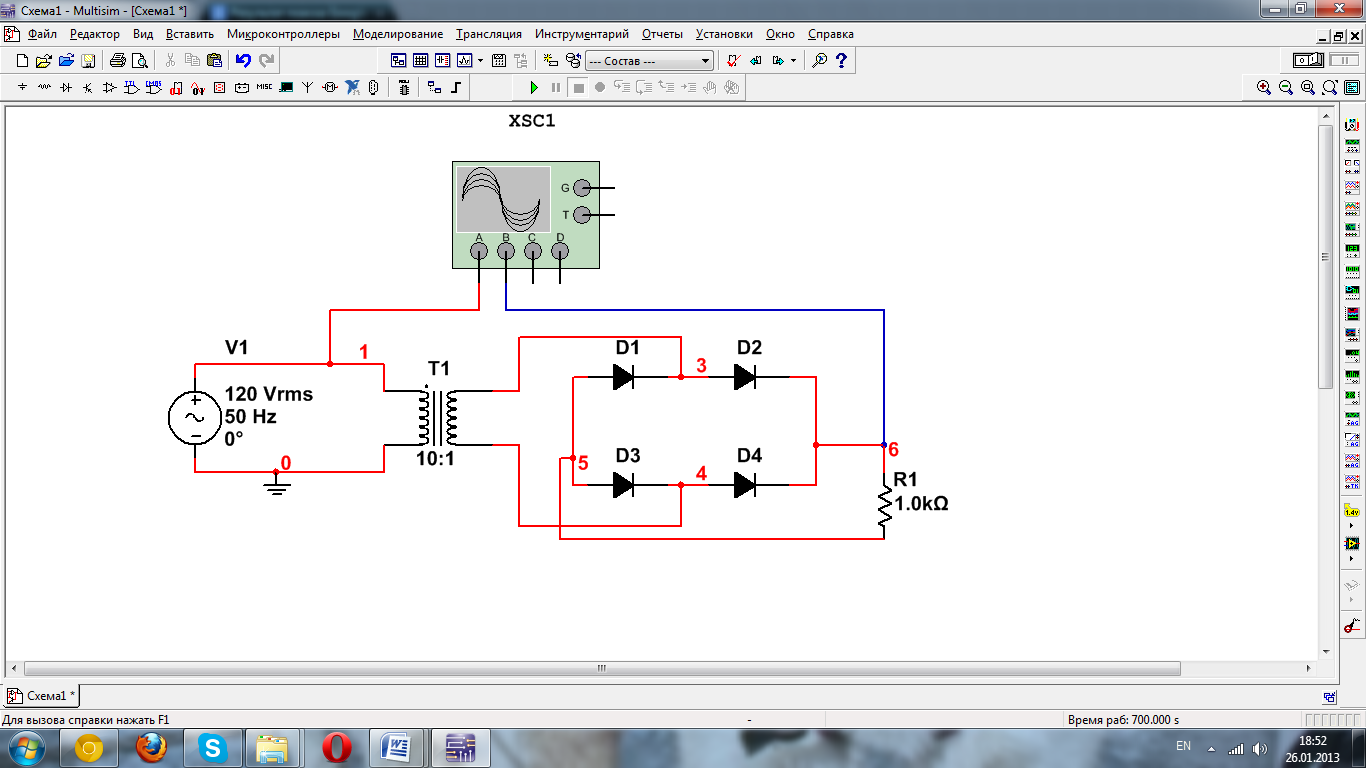Open the spreadsheet view icon
The height and width of the screenshot is (768, 1366).
click(x=420, y=60)
